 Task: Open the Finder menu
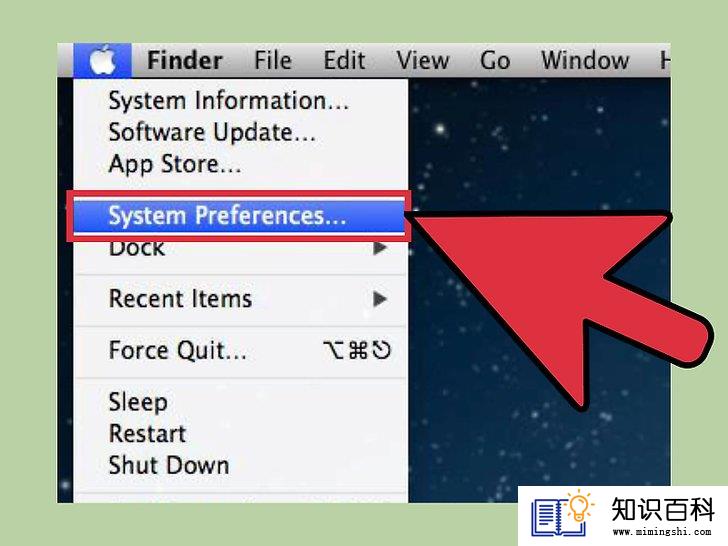point(185,60)
